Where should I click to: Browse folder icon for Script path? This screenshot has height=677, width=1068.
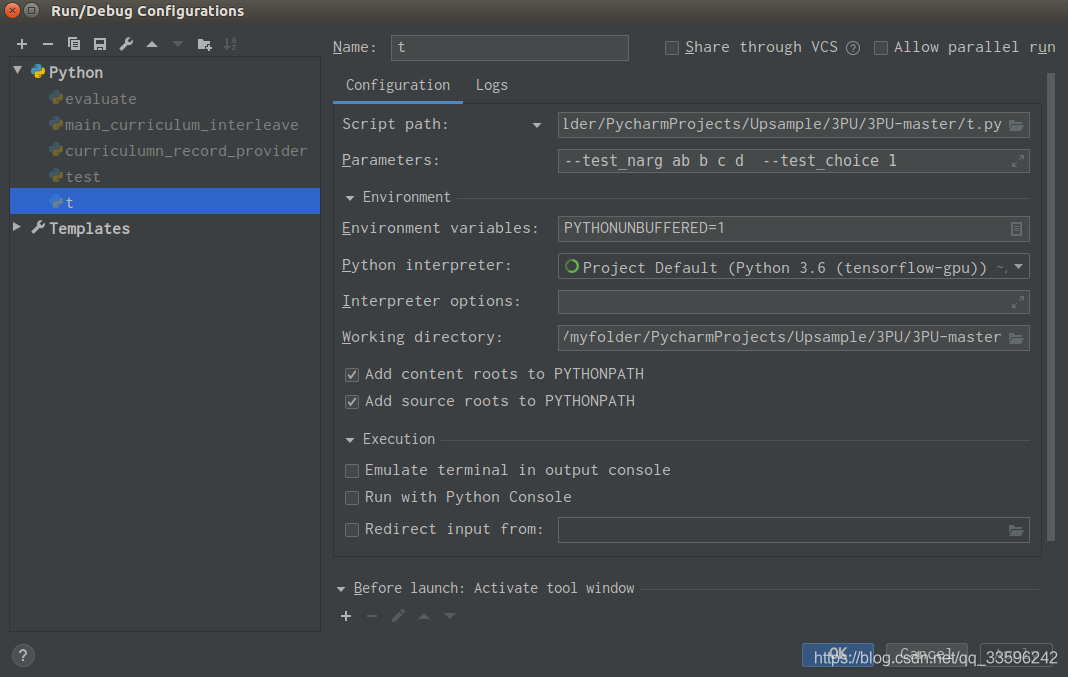[1016, 125]
